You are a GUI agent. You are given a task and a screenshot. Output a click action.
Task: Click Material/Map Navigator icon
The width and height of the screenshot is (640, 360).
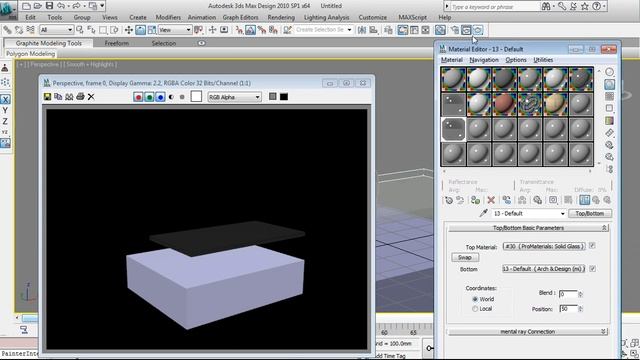point(609,169)
